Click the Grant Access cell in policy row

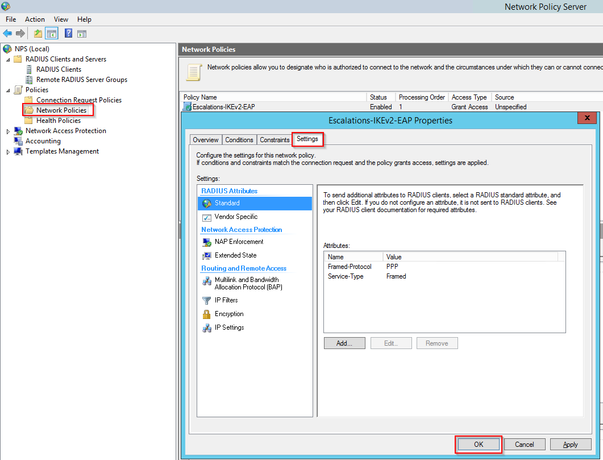[x=470, y=107]
